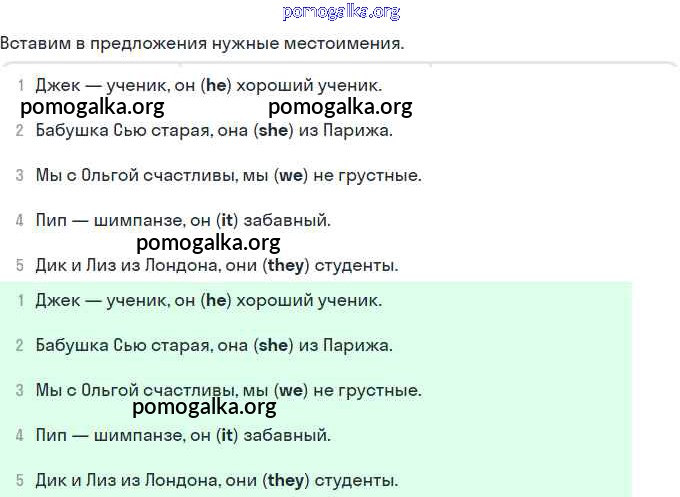Open the blue pomogalka.org link at top

[341, 12]
